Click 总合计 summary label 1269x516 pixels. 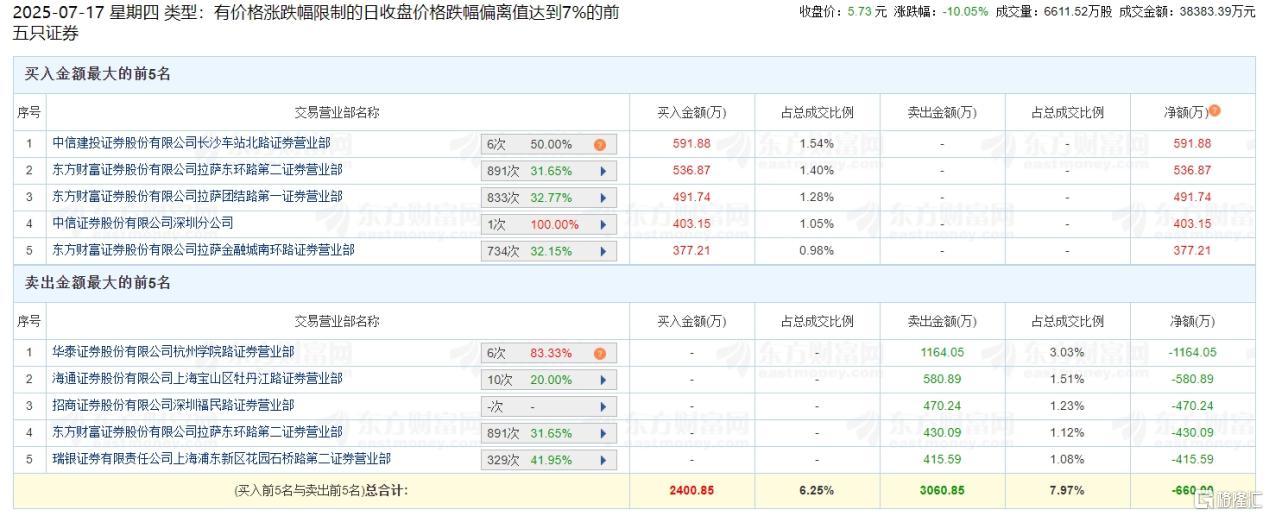pyautogui.click(x=385, y=491)
